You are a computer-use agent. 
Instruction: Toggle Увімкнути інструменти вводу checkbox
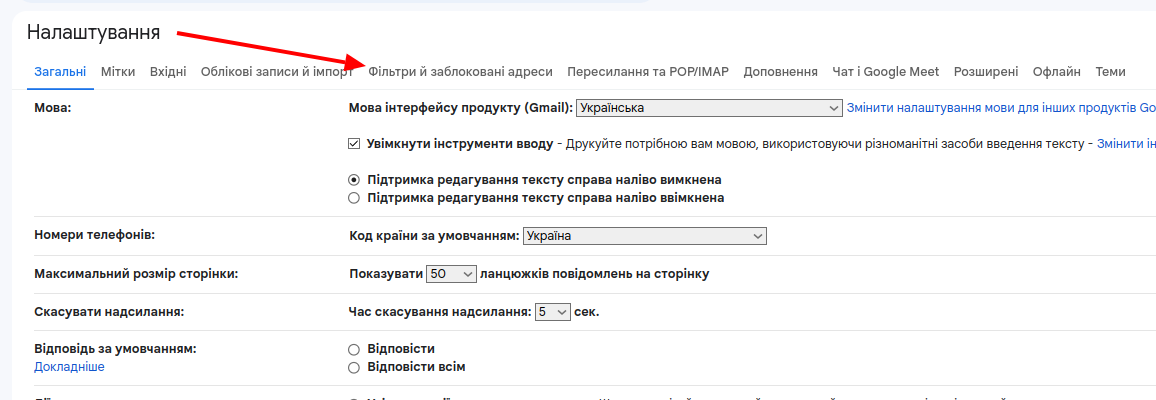(x=354, y=144)
